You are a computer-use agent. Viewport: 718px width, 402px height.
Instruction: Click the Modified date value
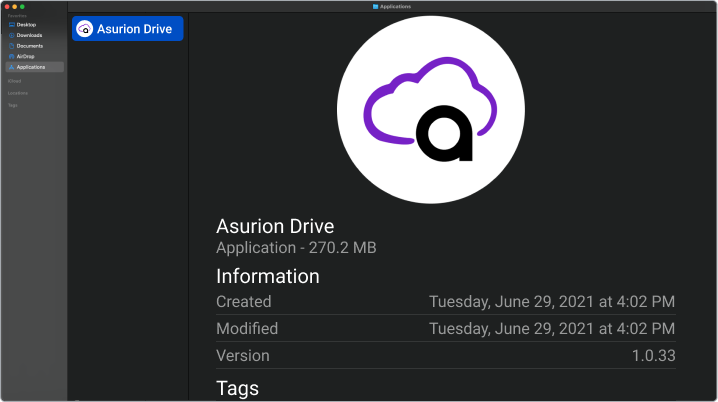coord(552,328)
